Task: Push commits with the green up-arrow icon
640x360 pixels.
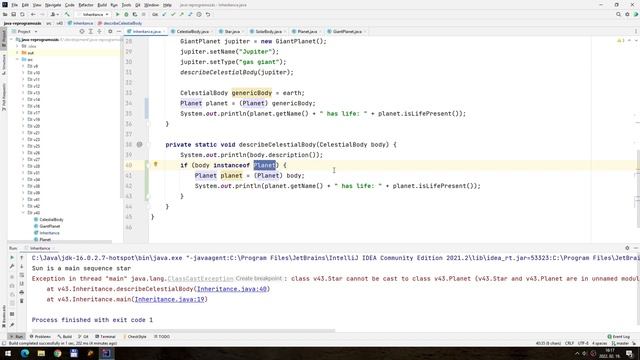Action: pyautogui.click(x=182, y=14)
